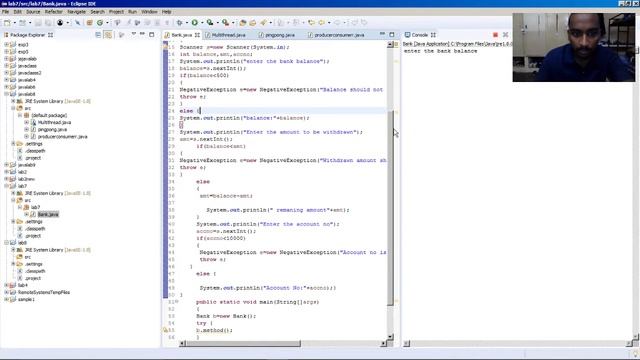The width and height of the screenshot is (640, 360).
Task: Open the Help menu
Action: click(167, 12)
